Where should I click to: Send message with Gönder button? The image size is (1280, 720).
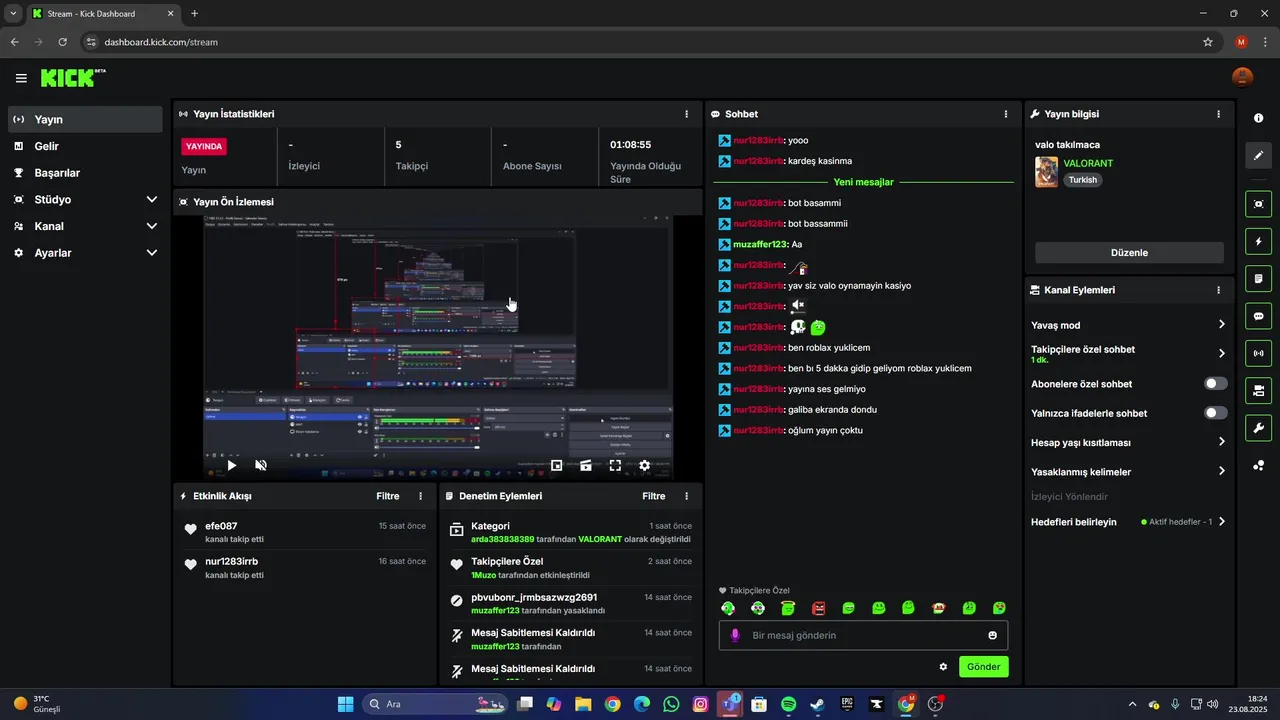984,666
